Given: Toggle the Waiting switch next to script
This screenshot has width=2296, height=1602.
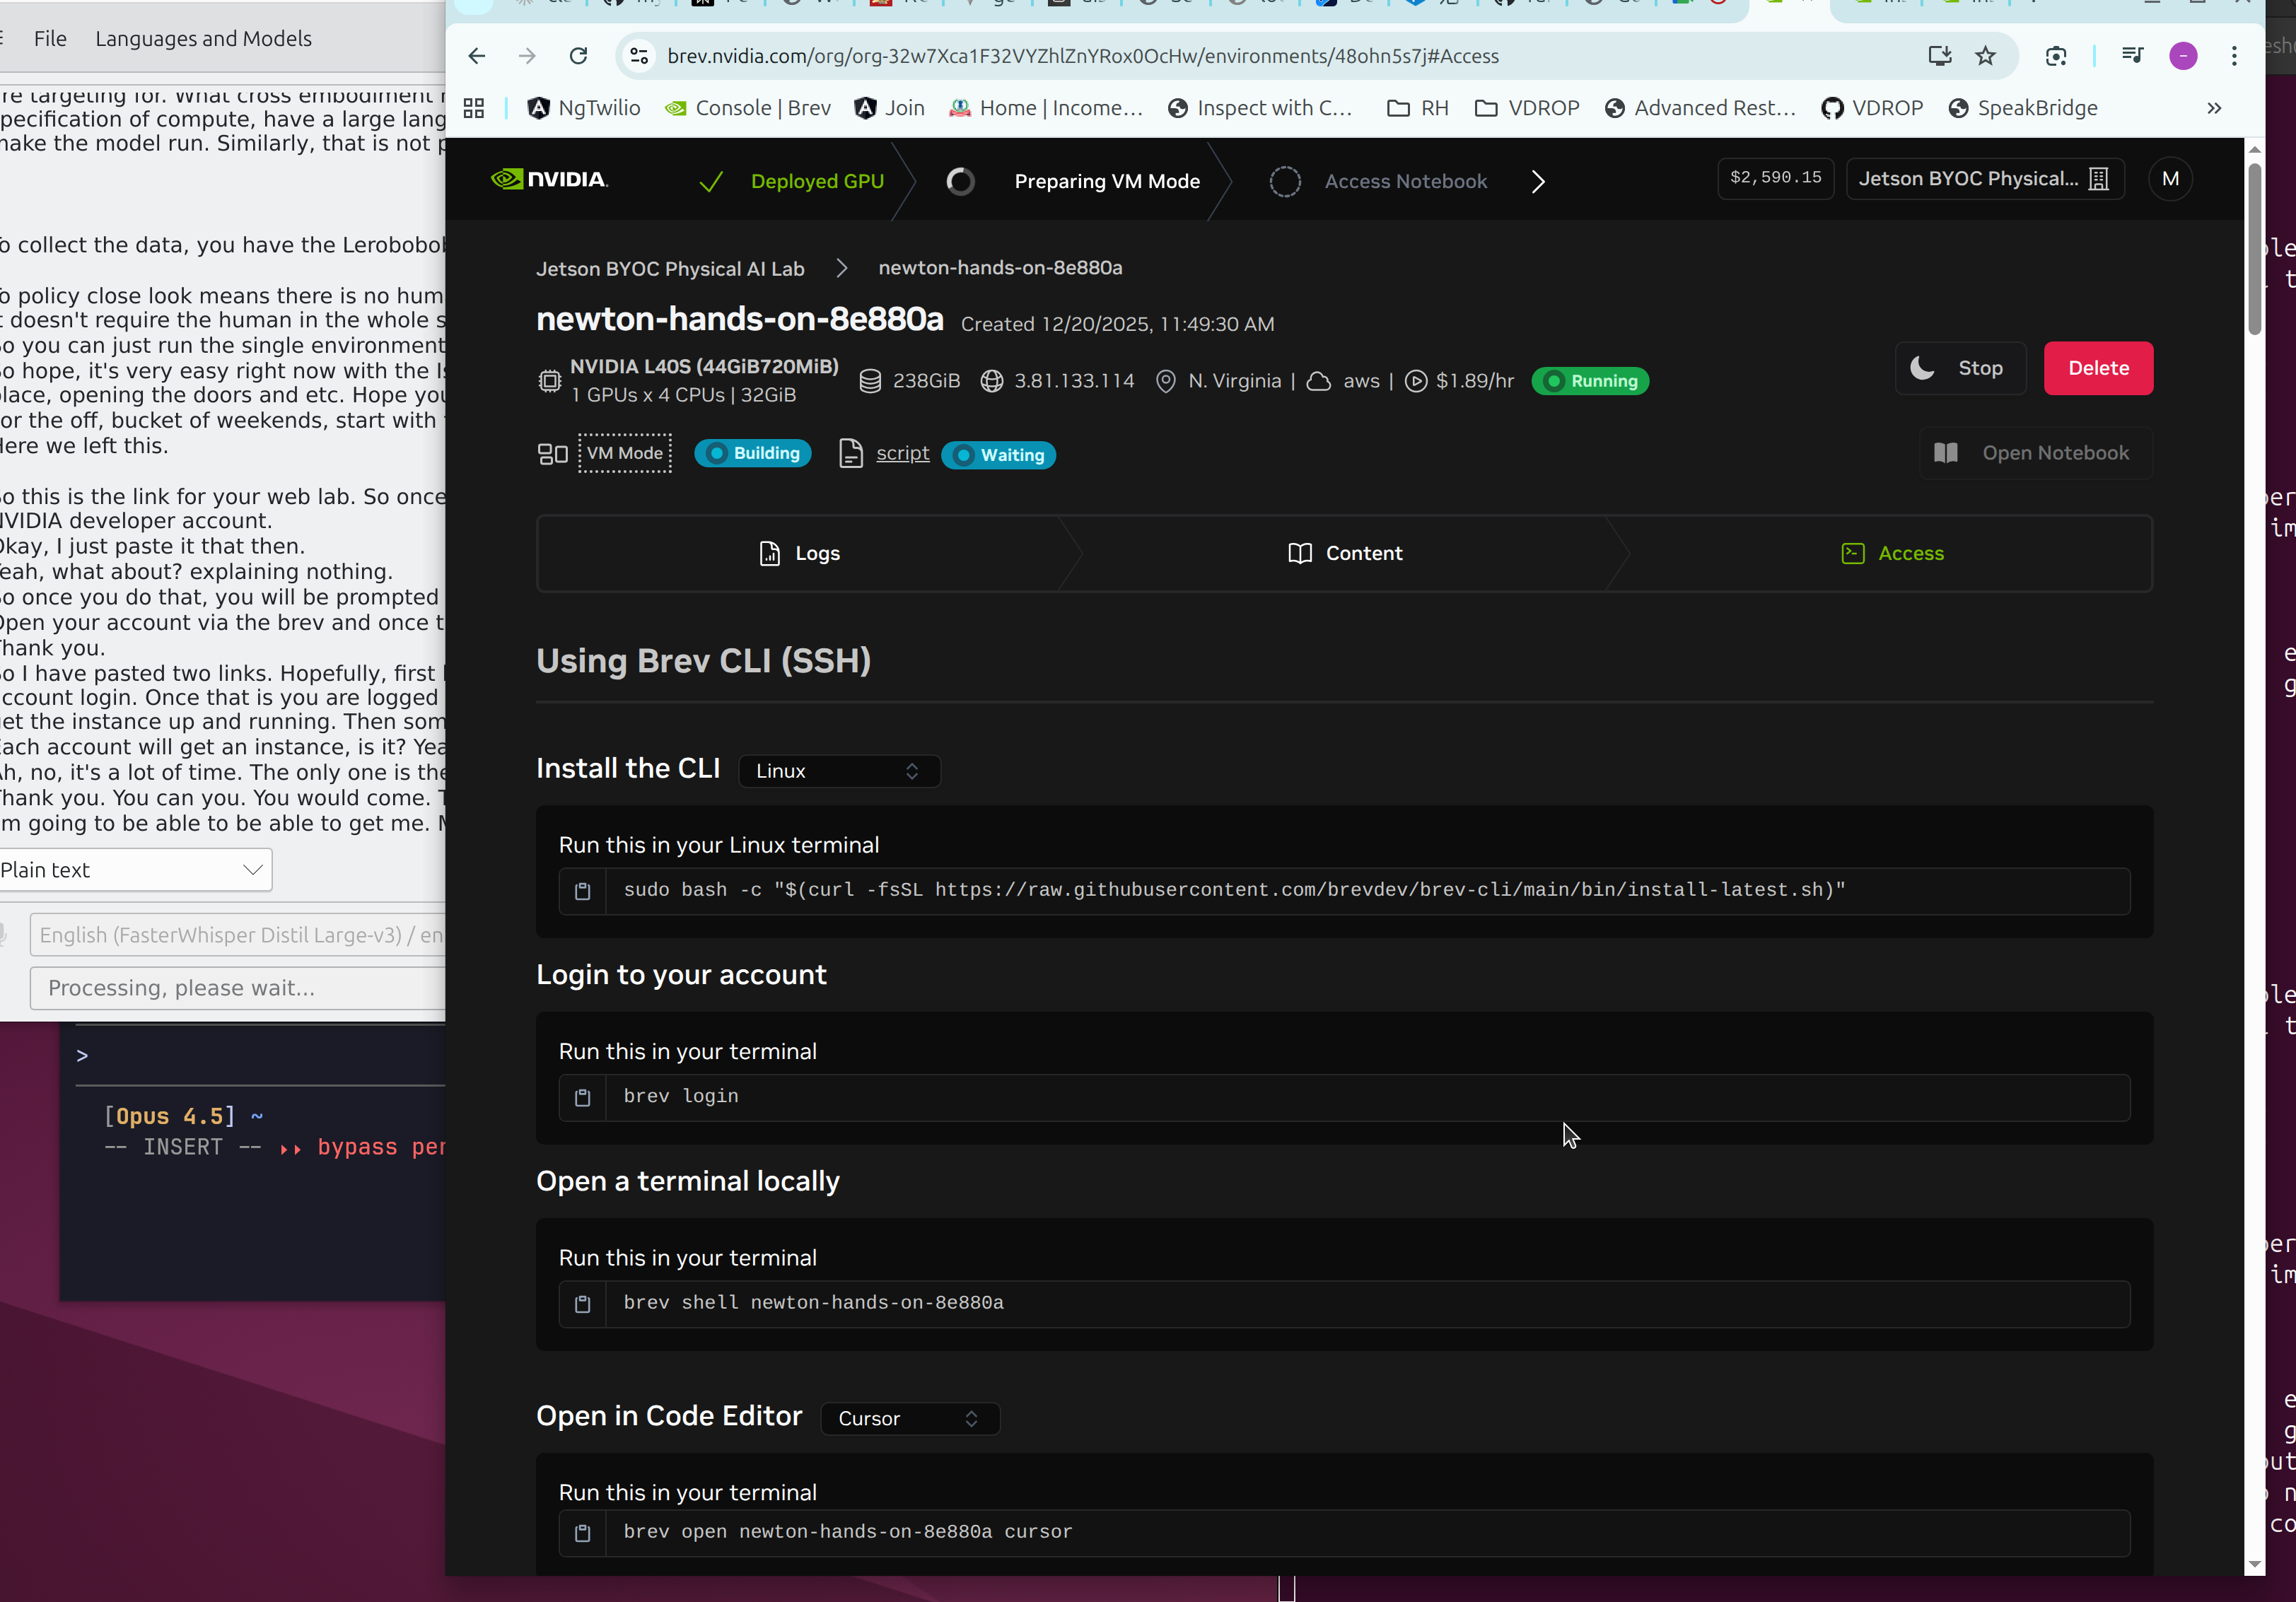Looking at the screenshot, I should coord(997,455).
